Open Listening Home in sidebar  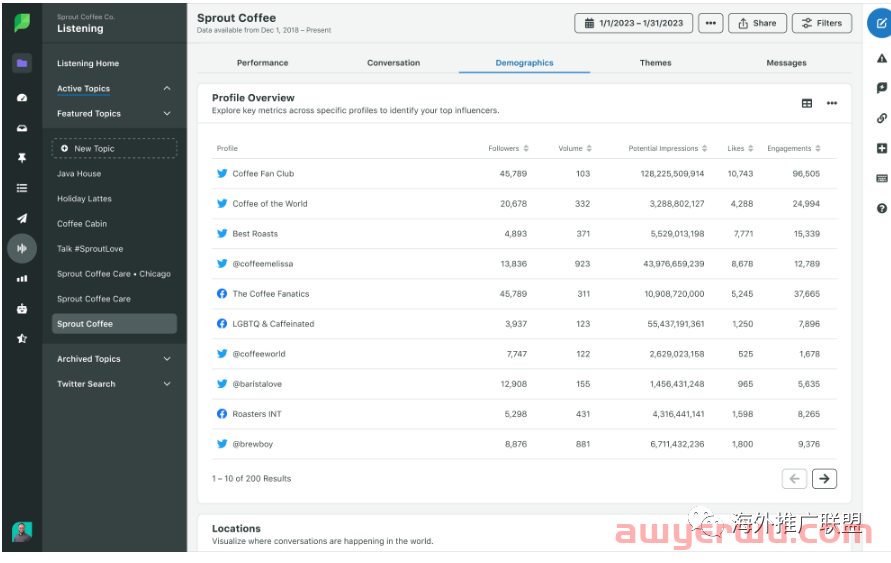coord(88,63)
